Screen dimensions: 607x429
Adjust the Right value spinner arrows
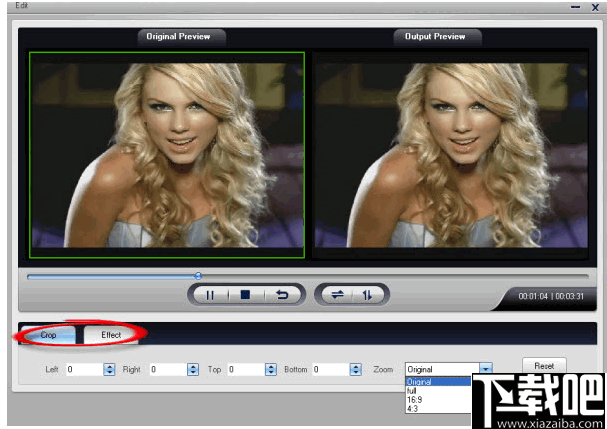pos(193,369)
